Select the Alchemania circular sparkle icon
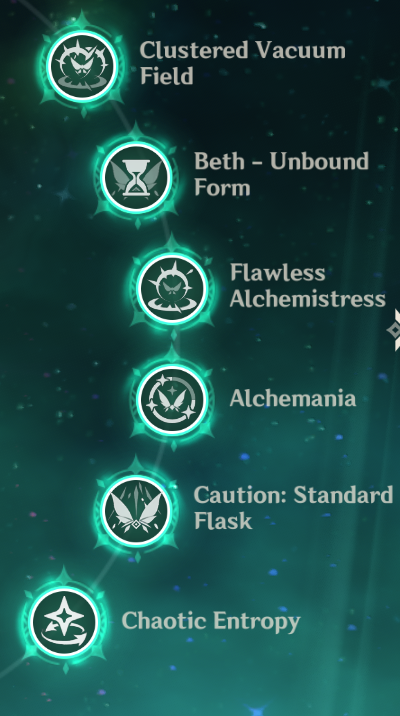Image resolution: width=400 pixels, height=716 pixels. 172,399
